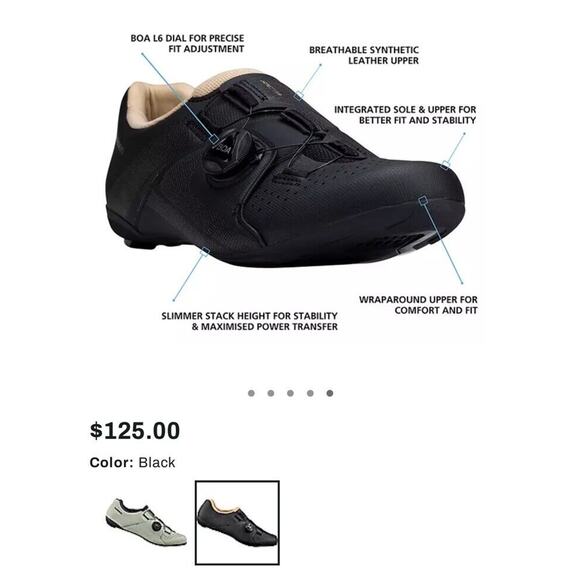Click the integrated sole hotspot marker on toe
Screen dimensions: 580x580
coord(445,165)
